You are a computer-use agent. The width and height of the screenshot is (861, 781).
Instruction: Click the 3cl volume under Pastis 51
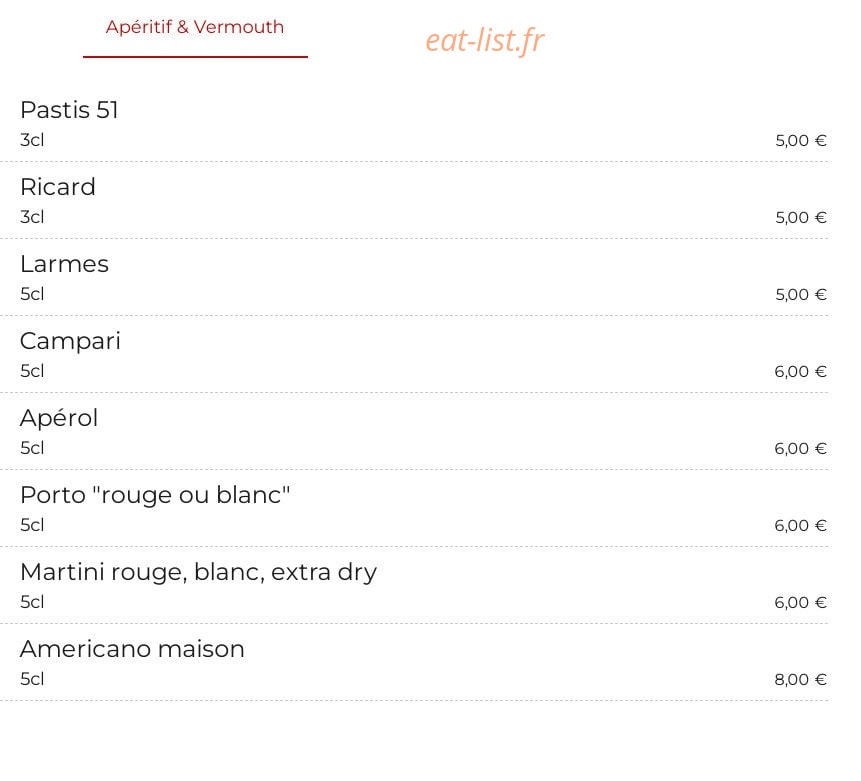click(32, 140)
